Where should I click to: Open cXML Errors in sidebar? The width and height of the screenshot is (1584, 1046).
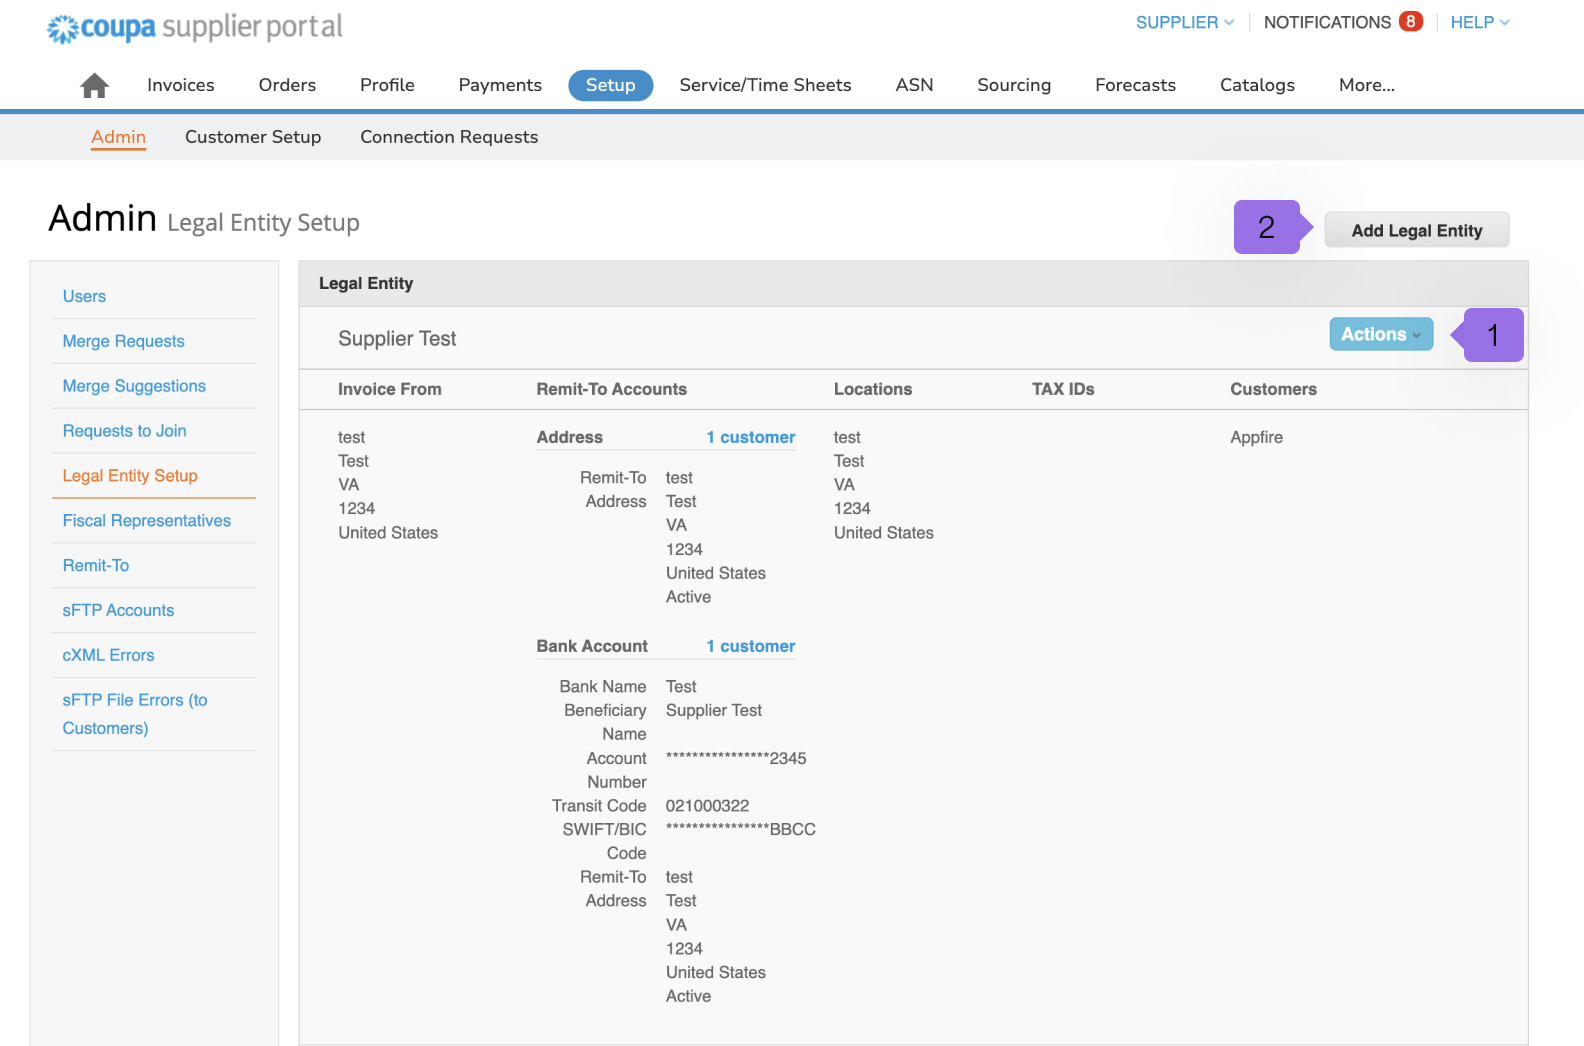pyautogui.click(x=108, y=655)
